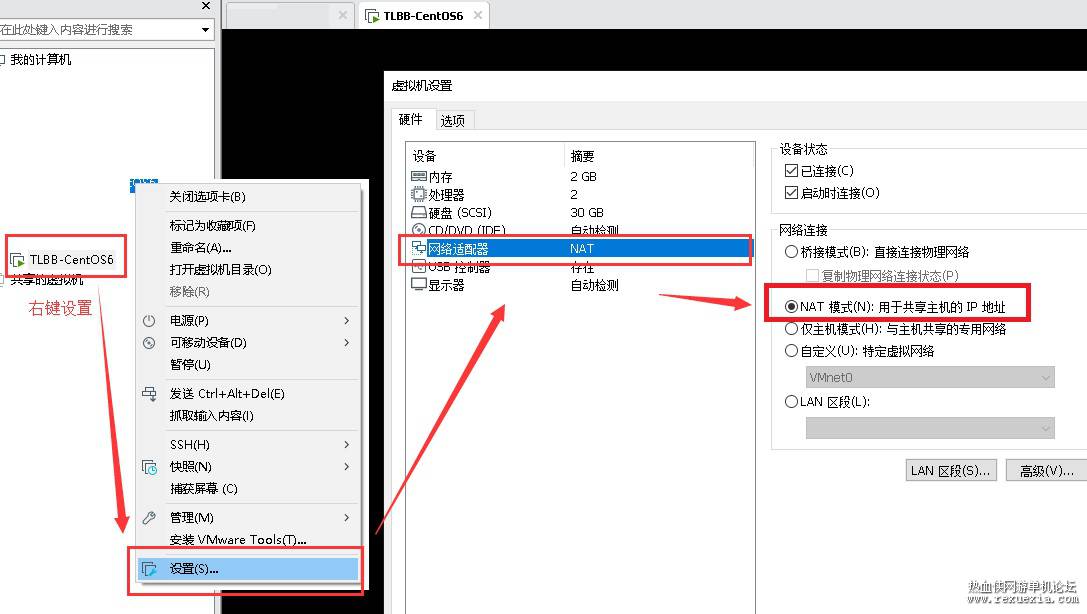Click the send Ctrl+Alt+Del icon
Viewport: 1087px width, 614px height.
(x=149, y=394)
